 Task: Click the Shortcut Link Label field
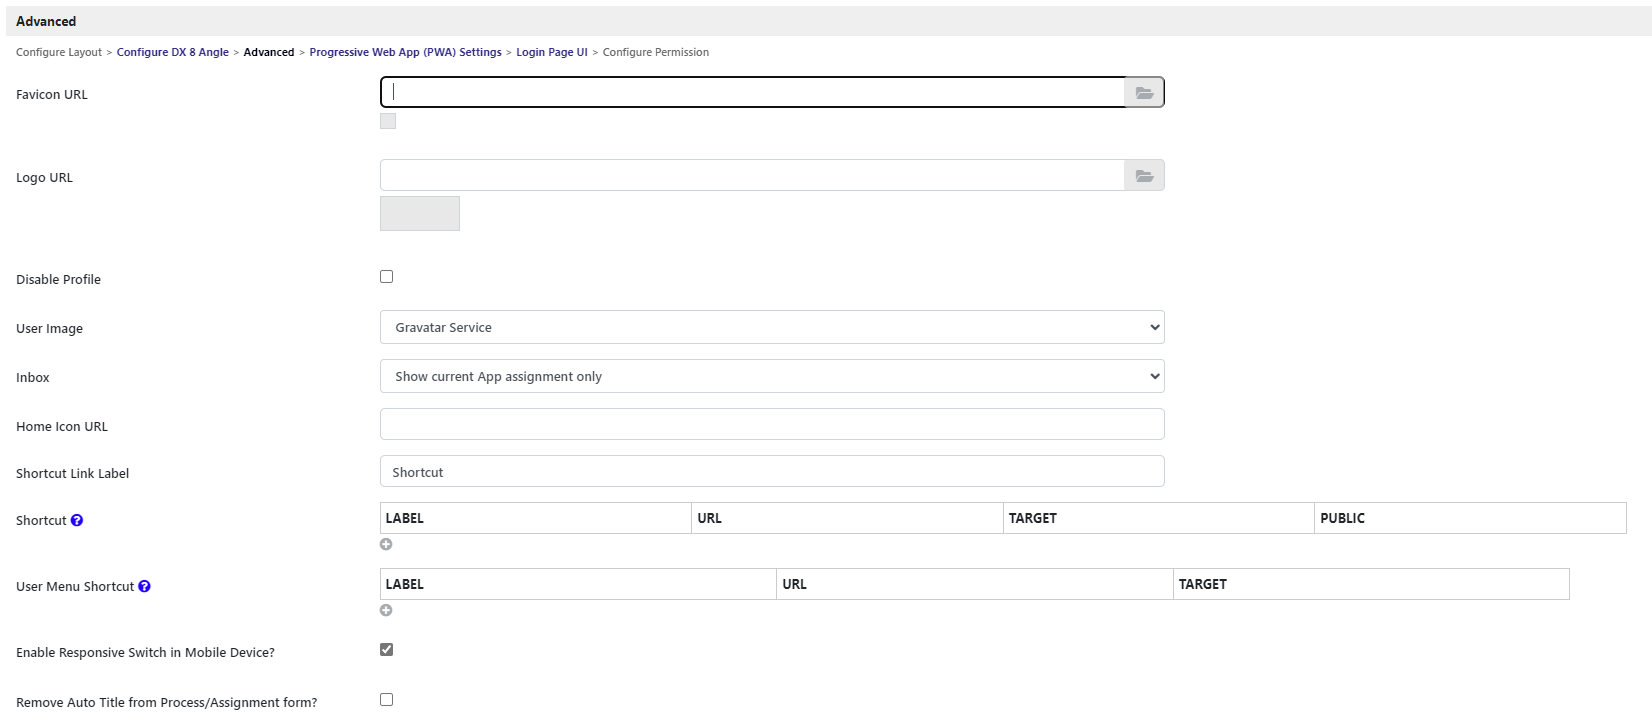point(772,472)
